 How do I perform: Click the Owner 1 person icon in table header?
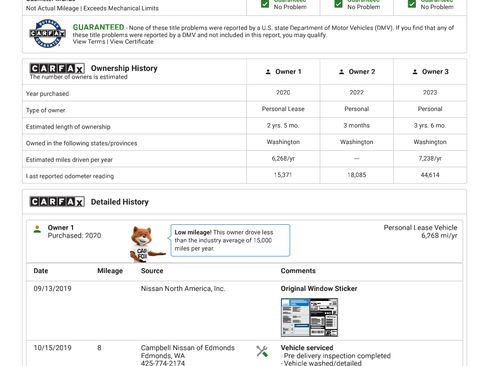(268, 72)
